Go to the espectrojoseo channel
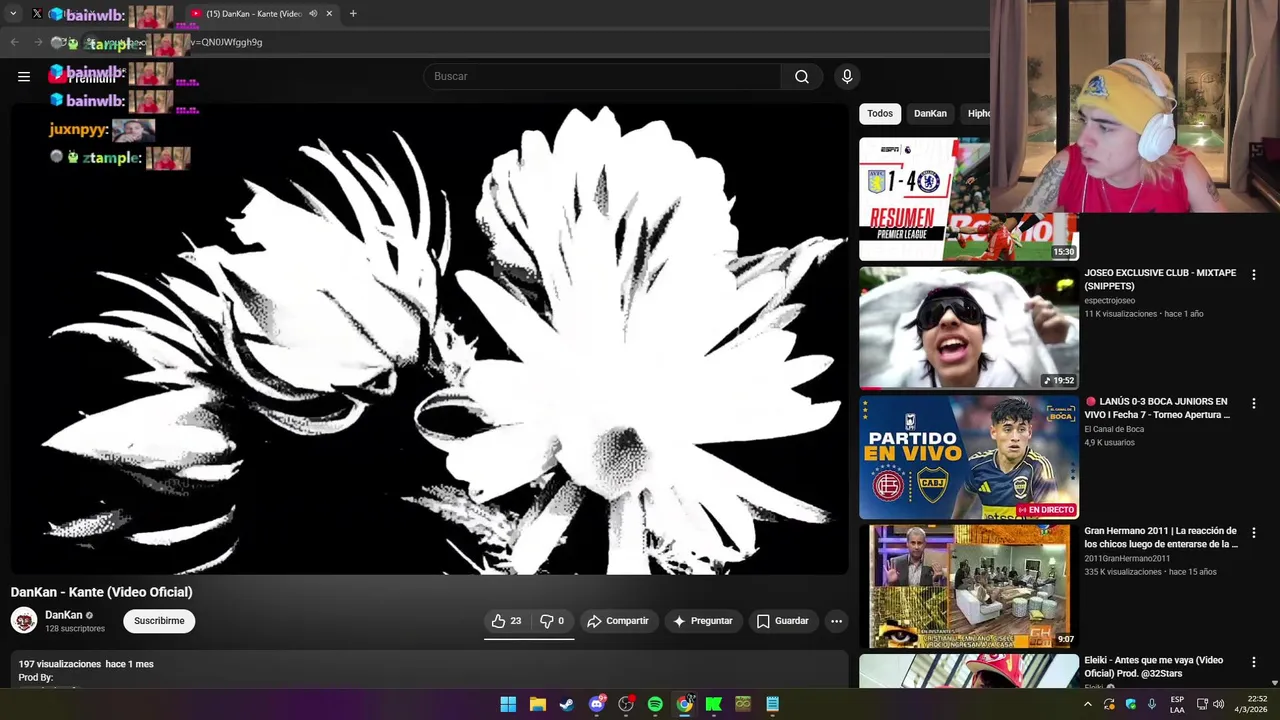 1109,300
